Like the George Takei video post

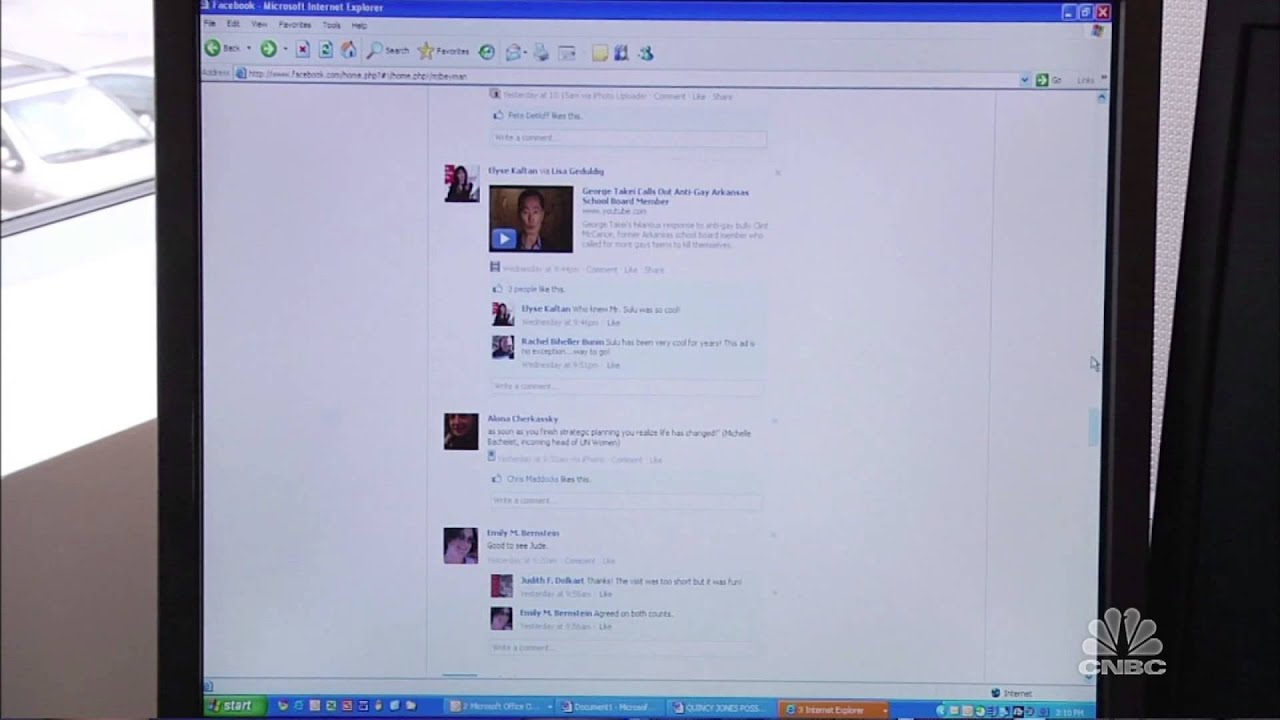coord(630,270)
